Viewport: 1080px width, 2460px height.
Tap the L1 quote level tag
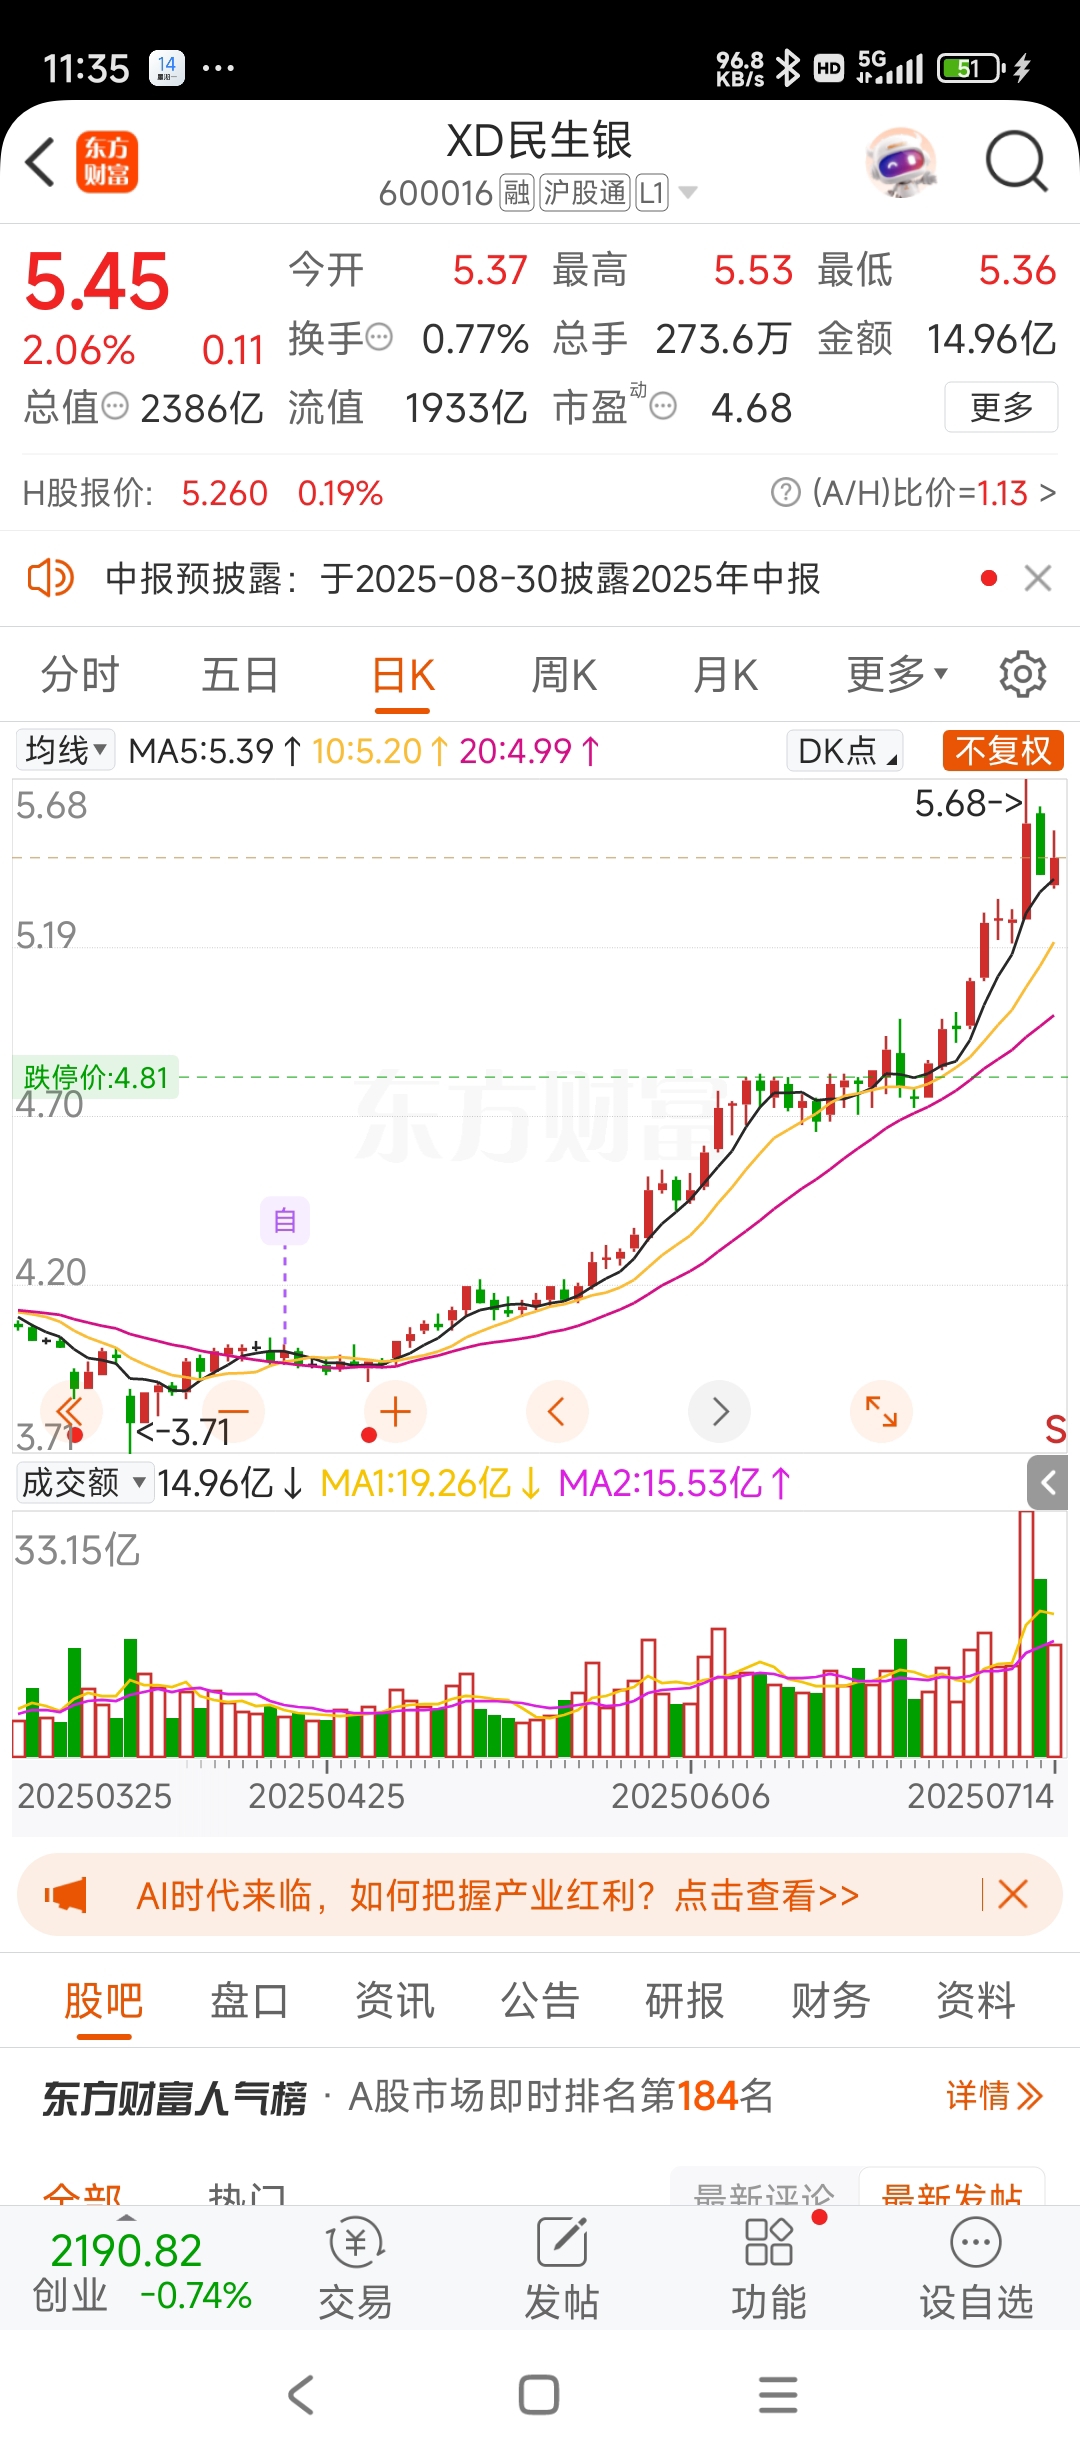[x=652, y=192]
